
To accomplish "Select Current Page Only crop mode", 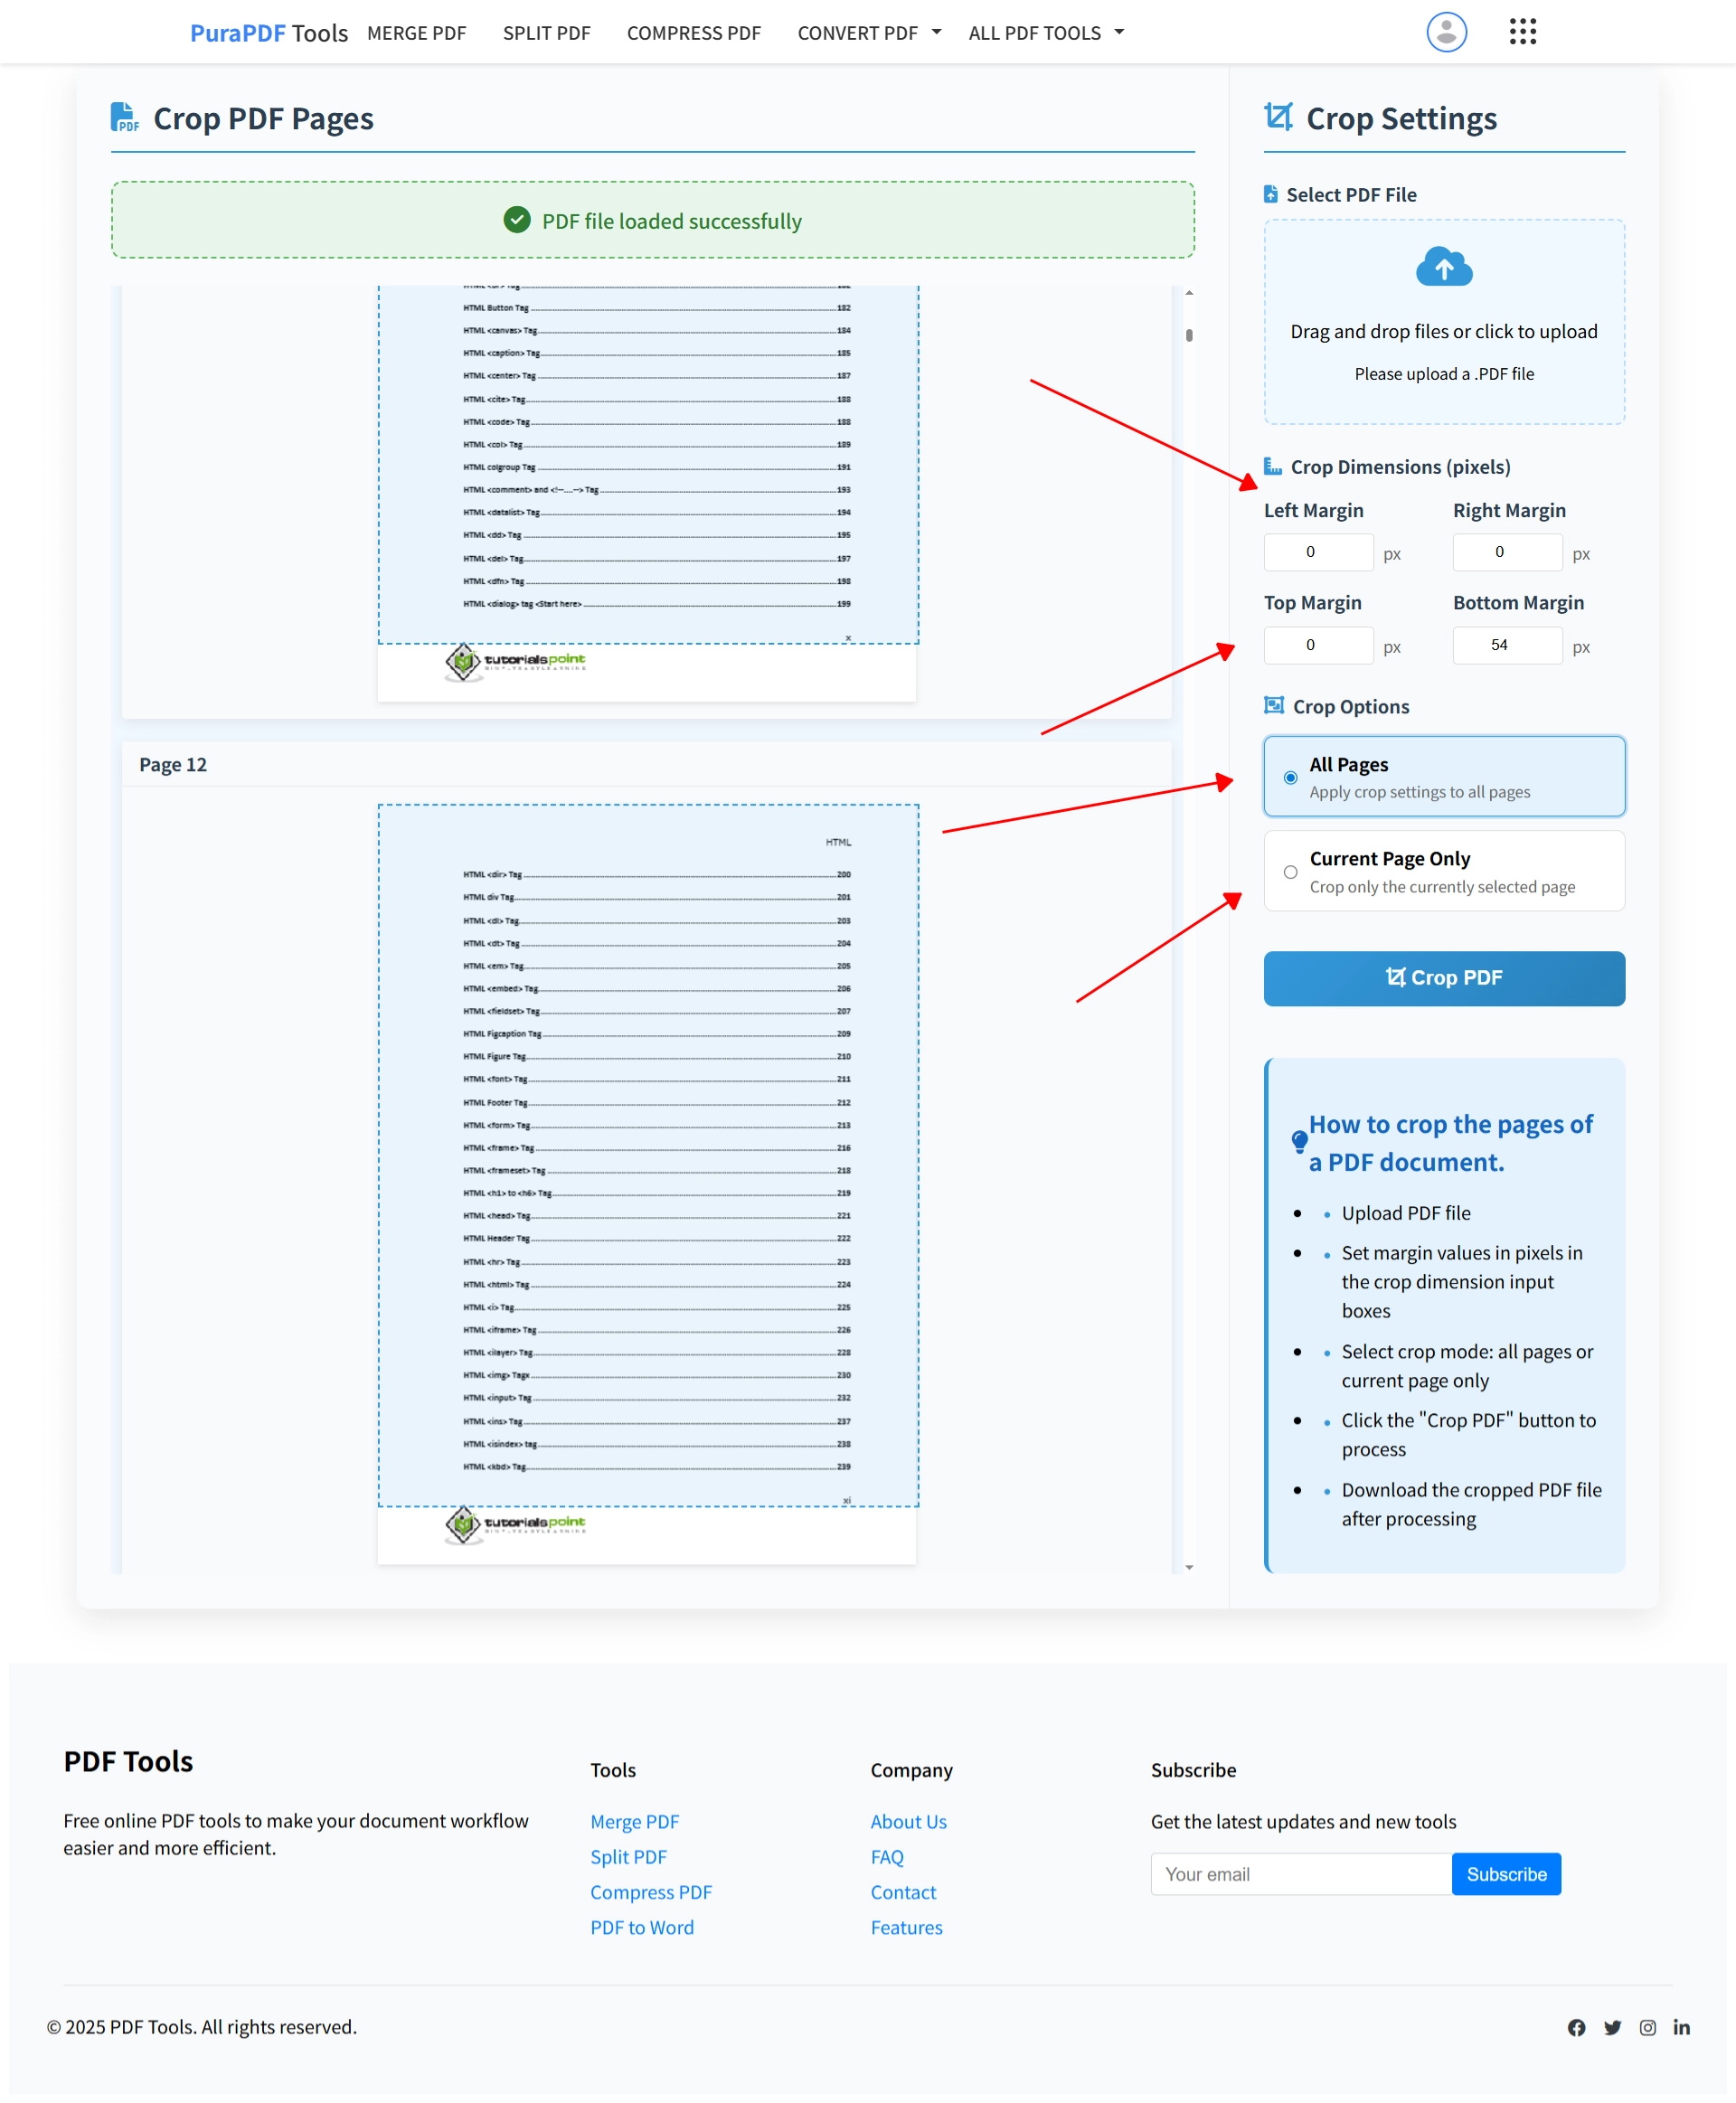I will (x=1291, y=872).
